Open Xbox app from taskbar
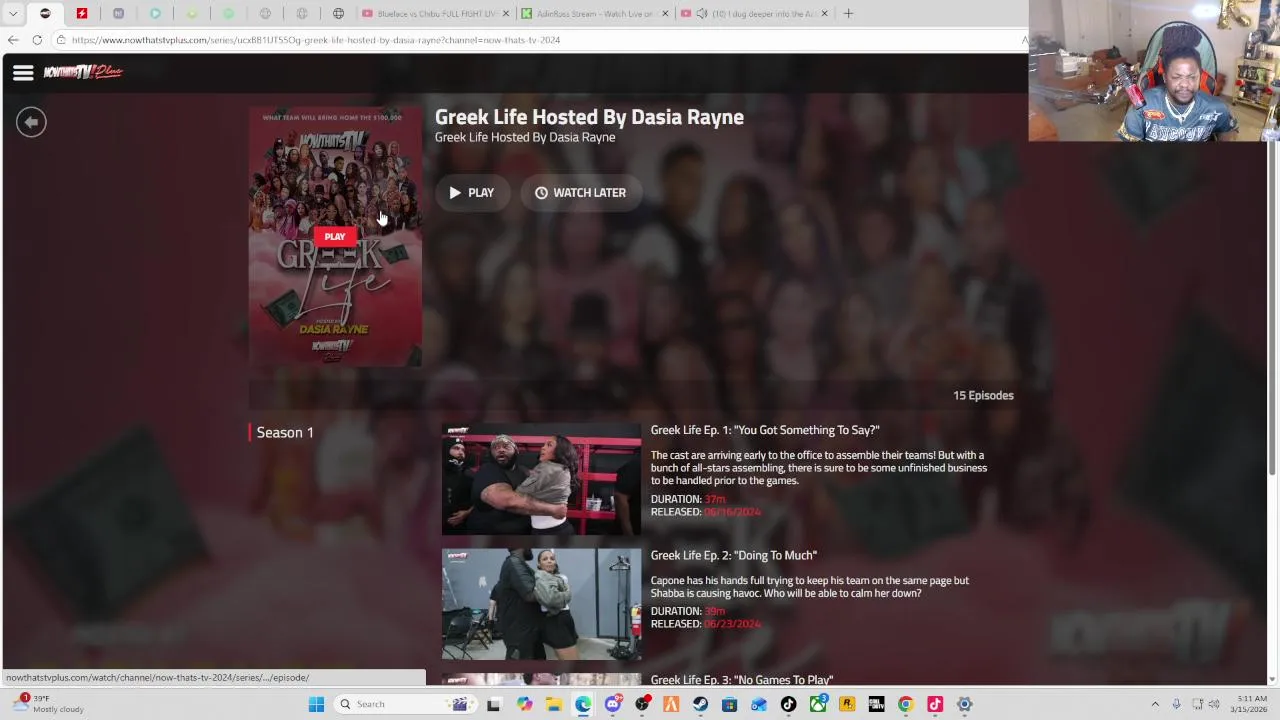The image size is (1280, 720). click(818, 704)
